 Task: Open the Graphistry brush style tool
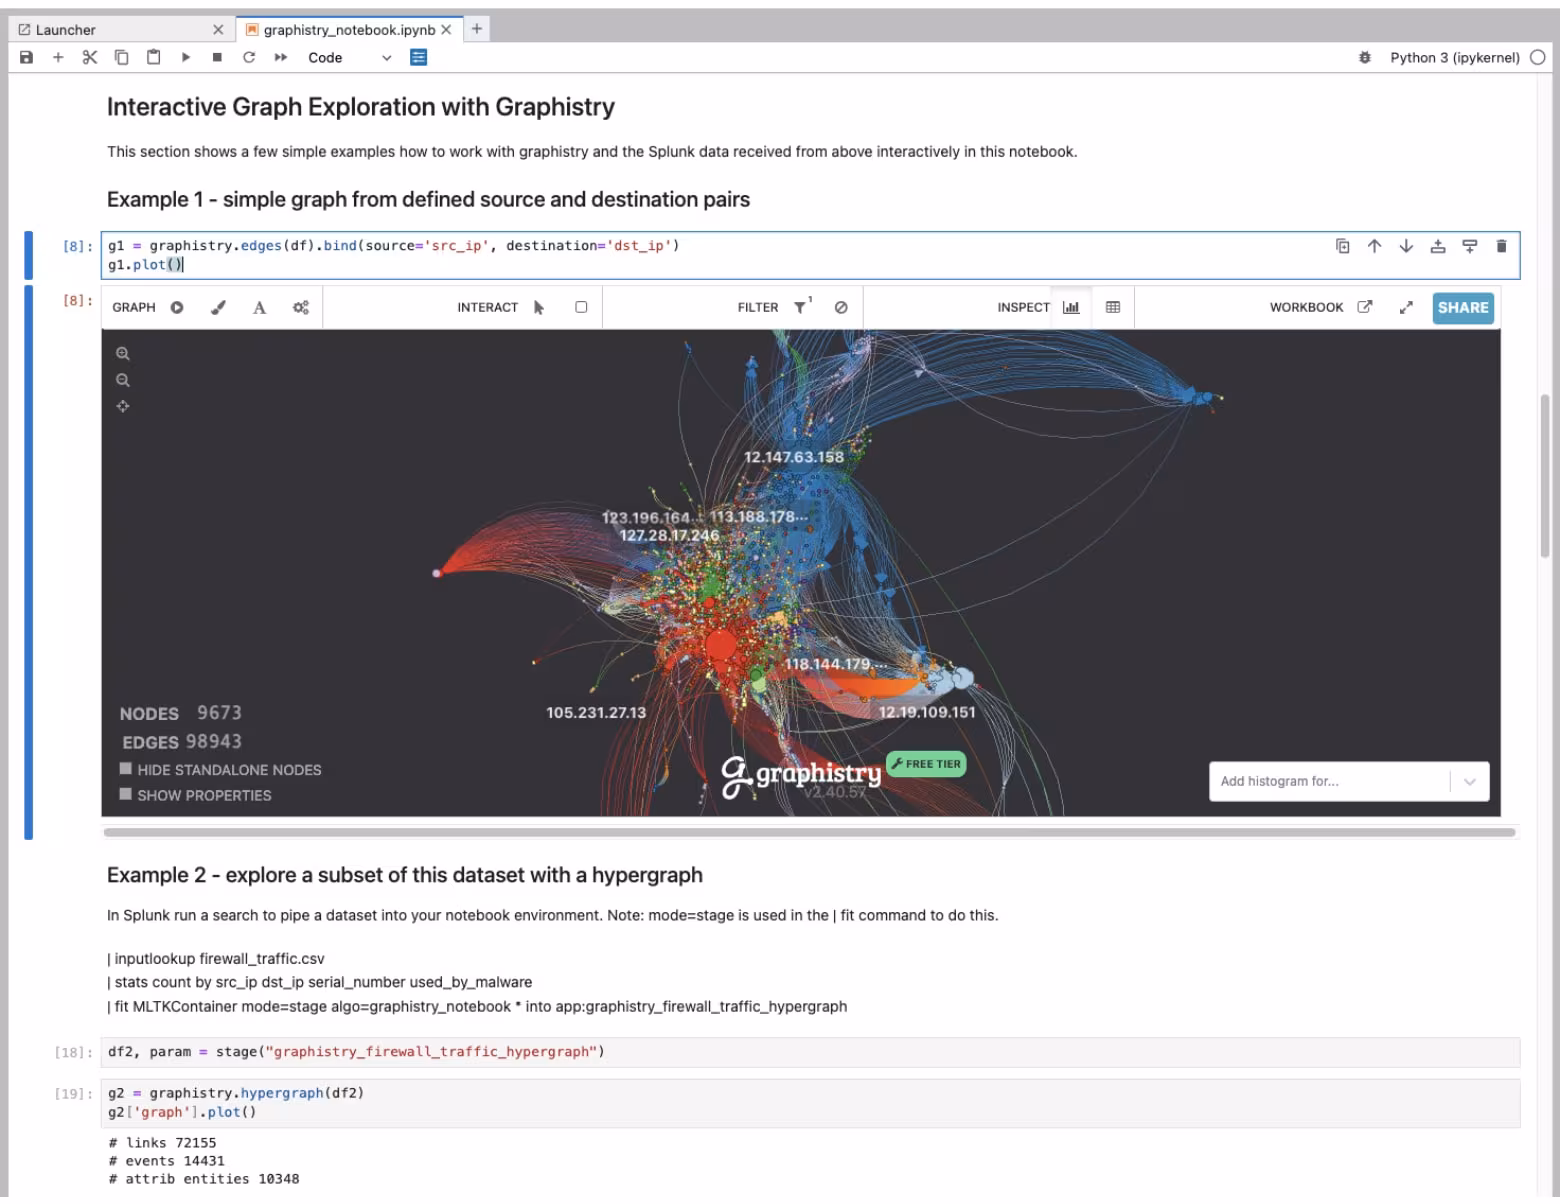pos(218,308)
